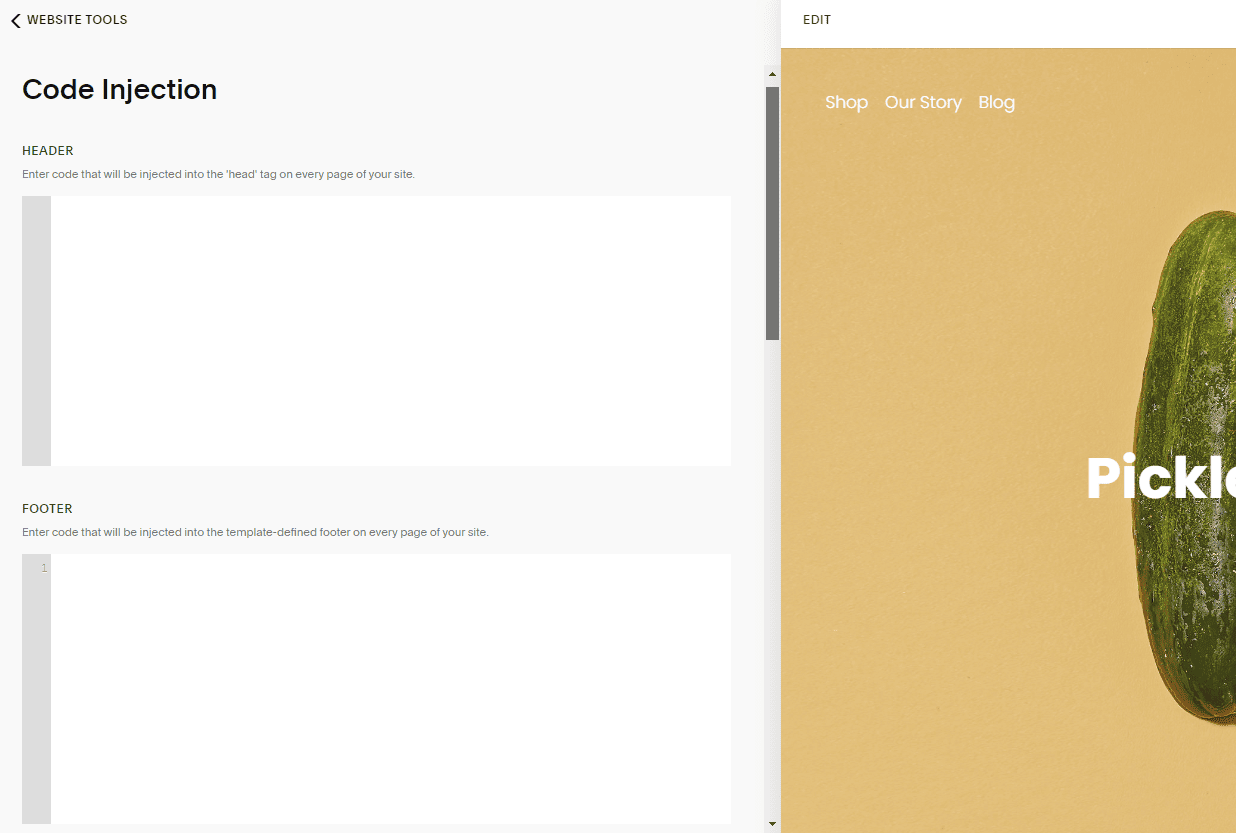Click the vertical scrollbar thumb
The height and width of the screenshot is (833, 1236).
pyautogui.click(x=772, y=213)
